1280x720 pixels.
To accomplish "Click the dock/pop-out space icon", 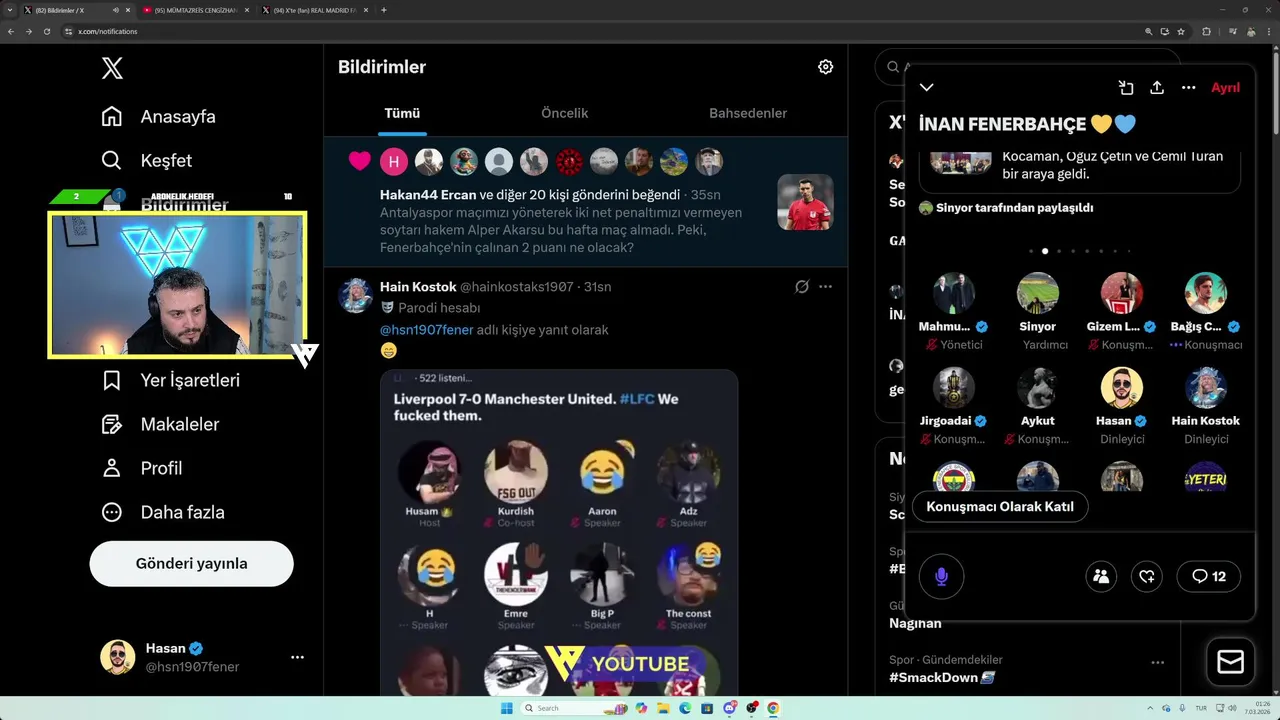I will coord(1126,87).
